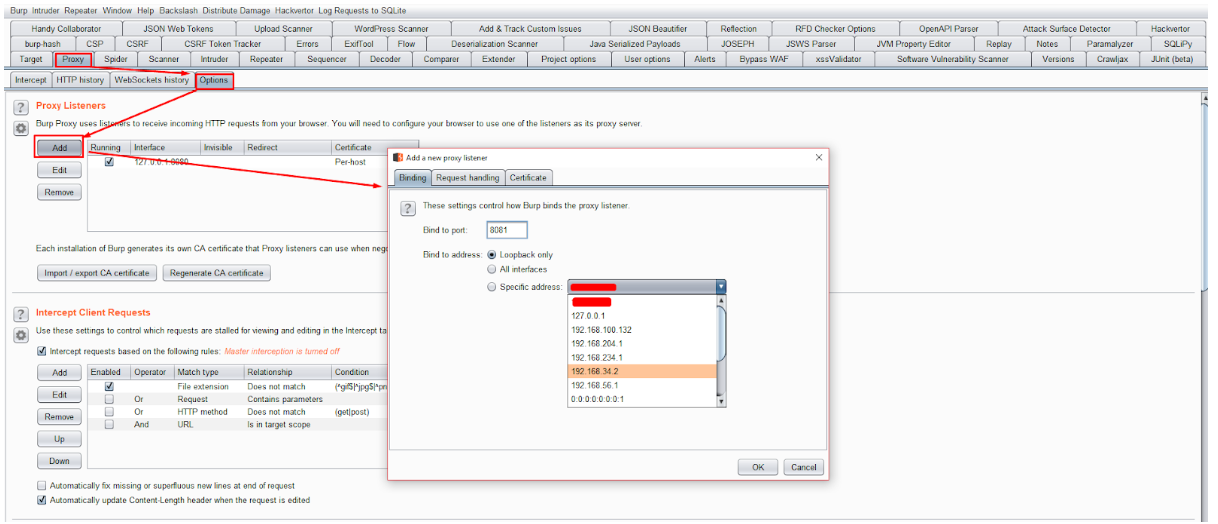
Task: Toggle Intercept requests based on following rules
Action: [x=41, y=351]
